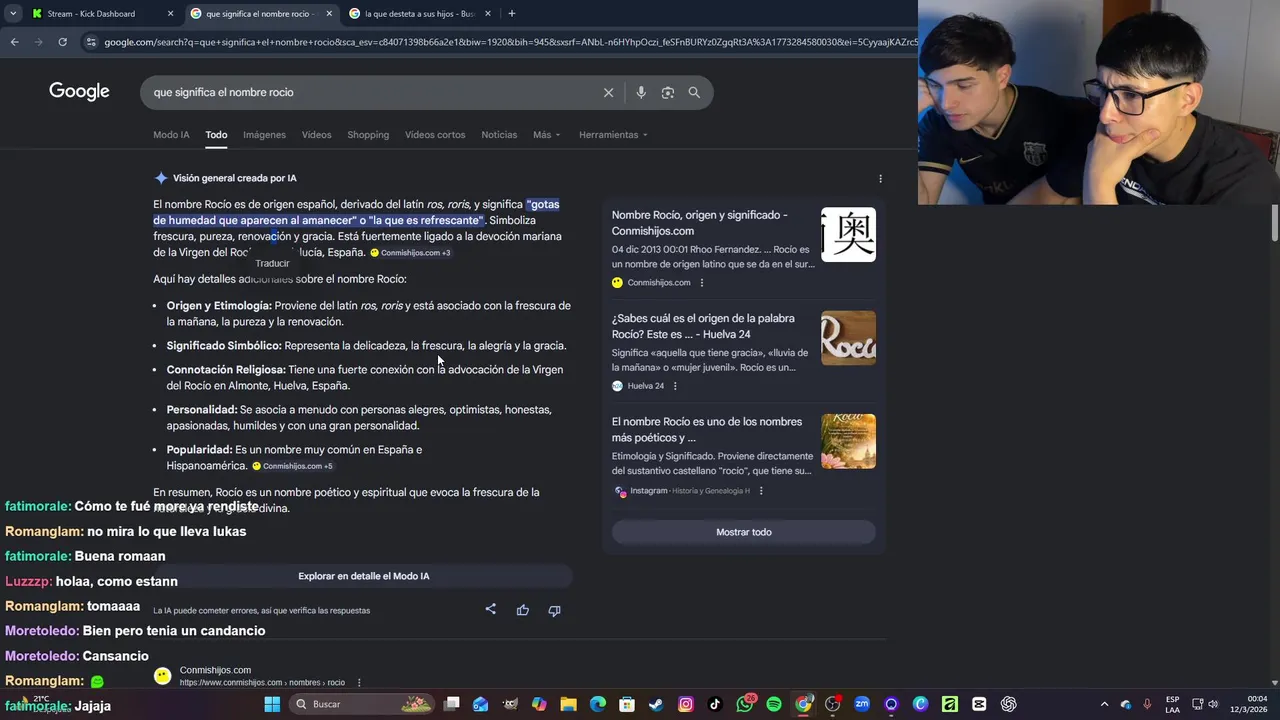Clear the Google search box text
The width and height of the screenshot is (1280, 720).
608,92
